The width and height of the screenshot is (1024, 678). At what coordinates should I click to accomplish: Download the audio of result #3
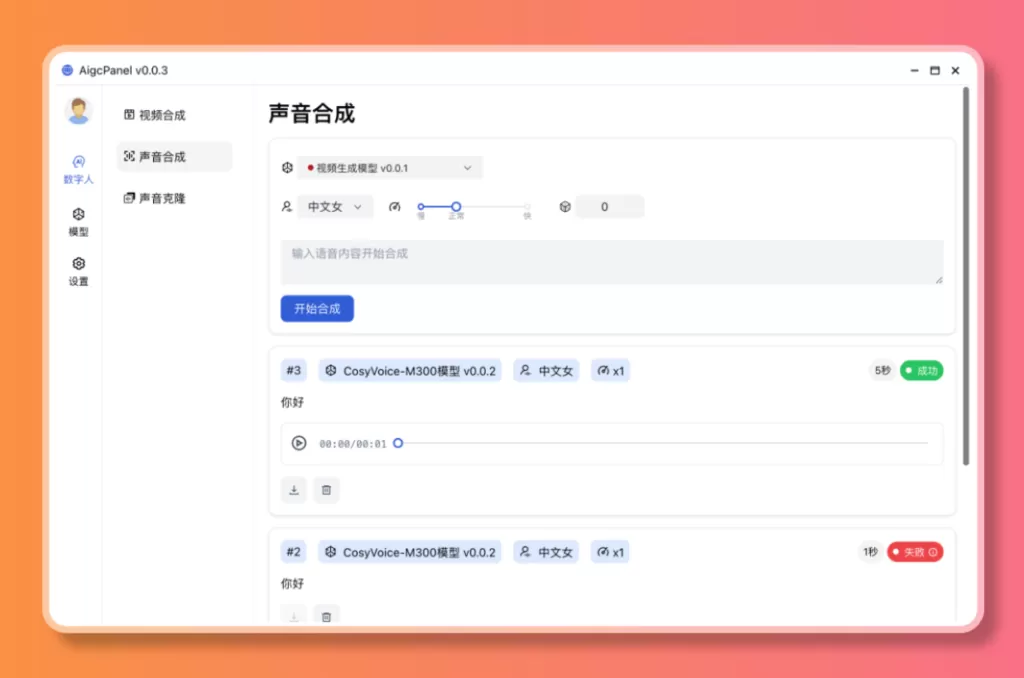coord(293,490)
